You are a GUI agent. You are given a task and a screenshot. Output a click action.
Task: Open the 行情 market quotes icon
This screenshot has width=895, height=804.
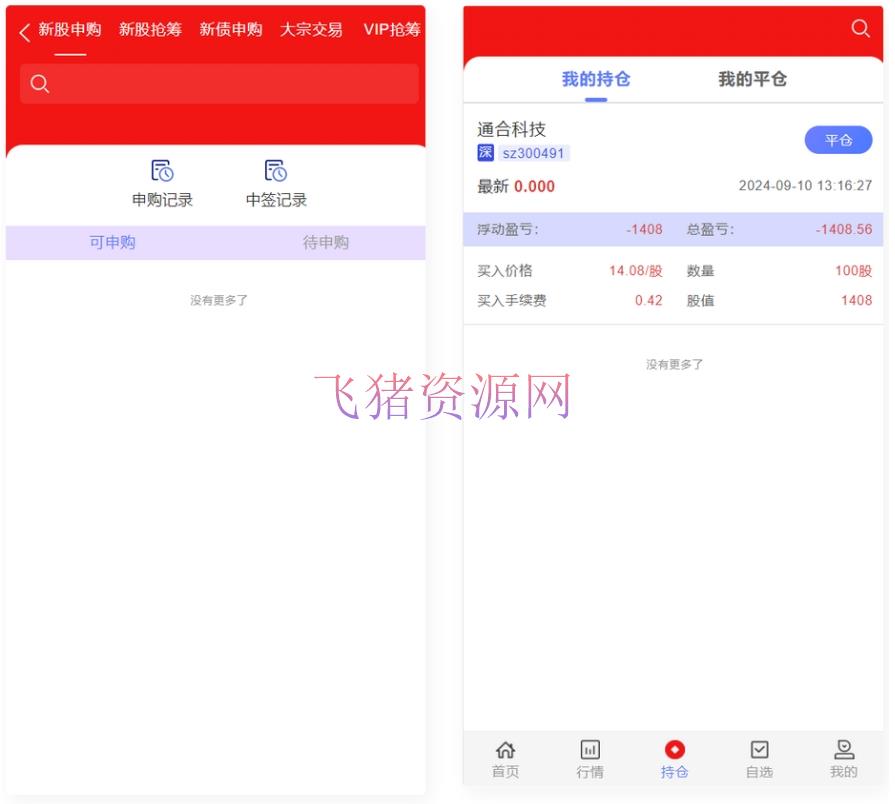590,758
